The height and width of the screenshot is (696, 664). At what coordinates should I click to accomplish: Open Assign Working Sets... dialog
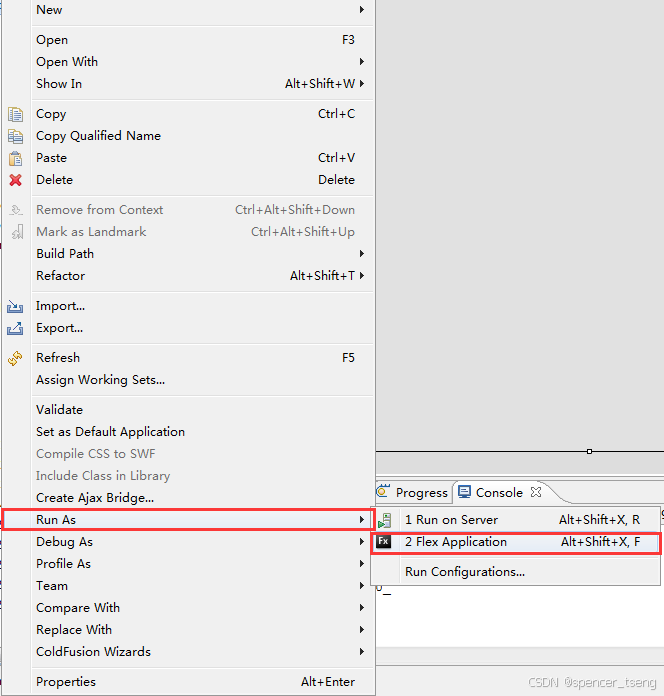(188, 380)
